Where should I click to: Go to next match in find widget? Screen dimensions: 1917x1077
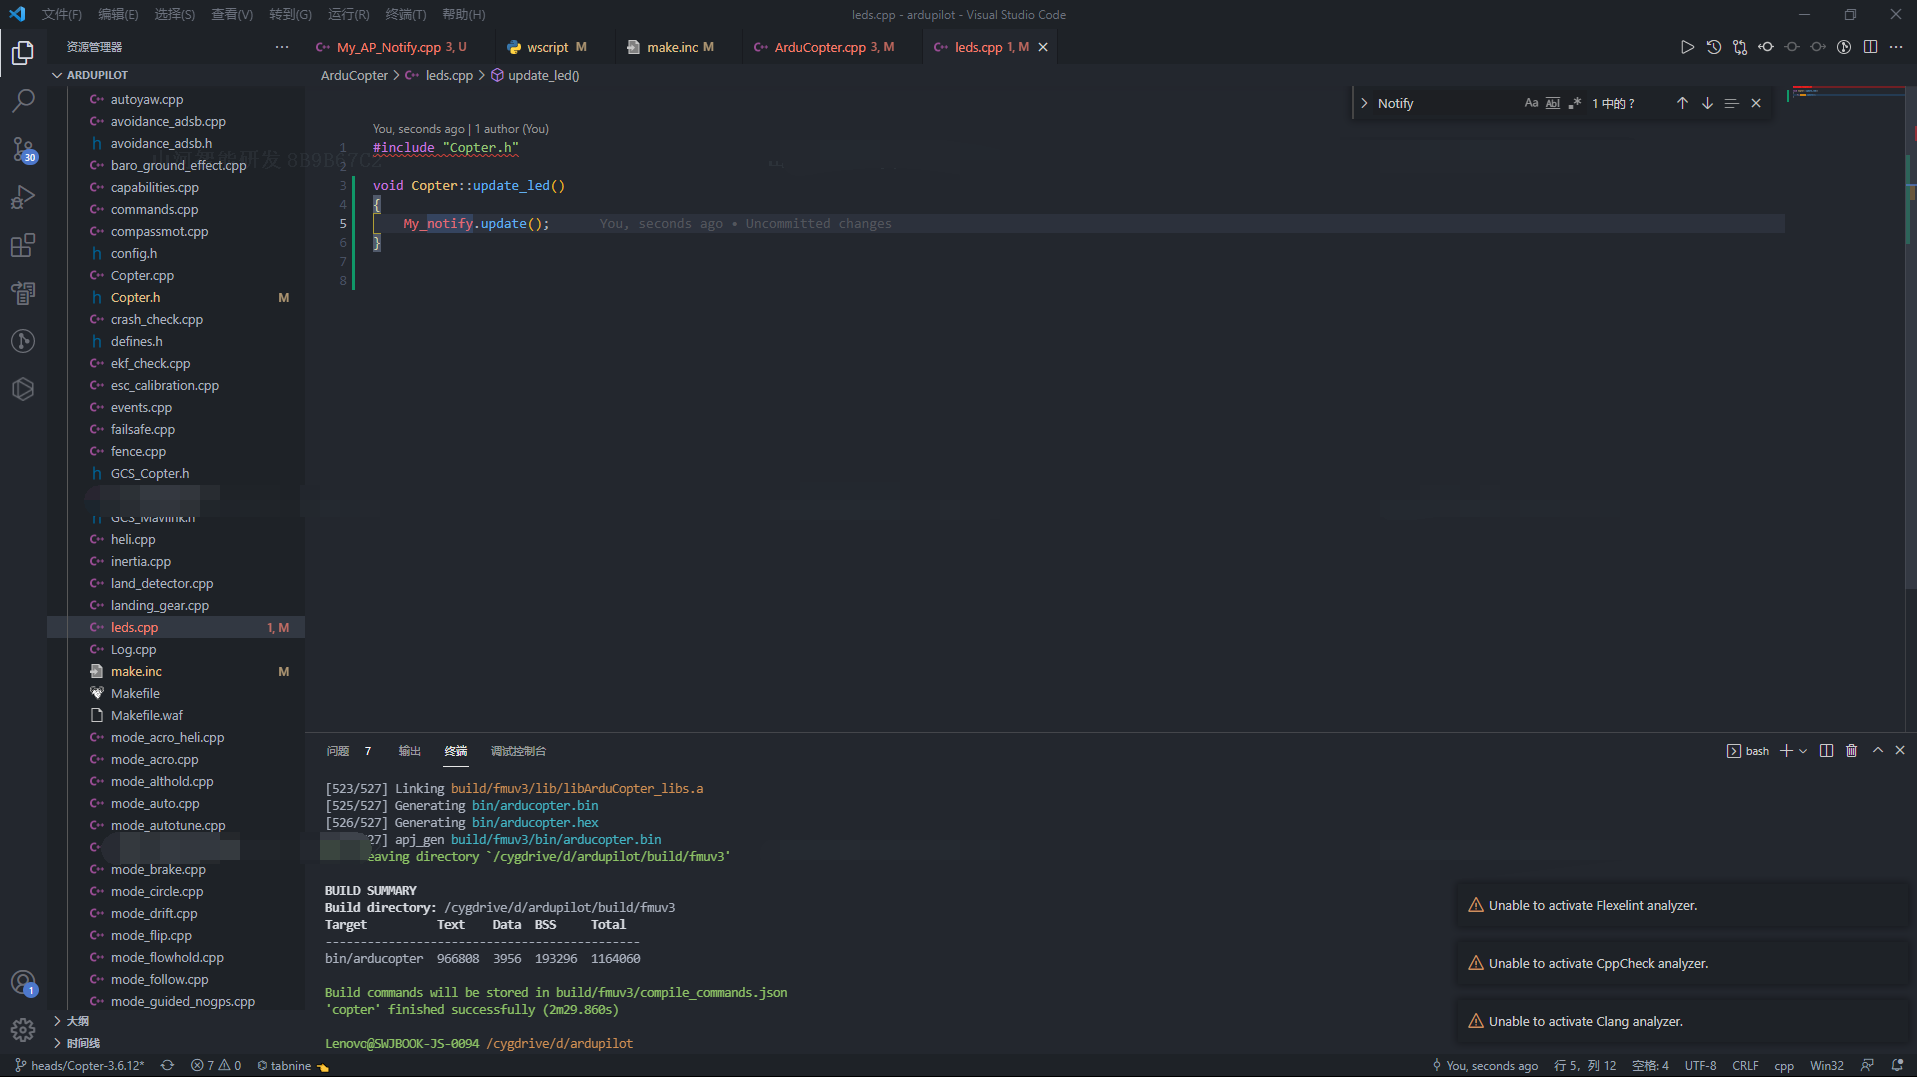click(1707, 103)
